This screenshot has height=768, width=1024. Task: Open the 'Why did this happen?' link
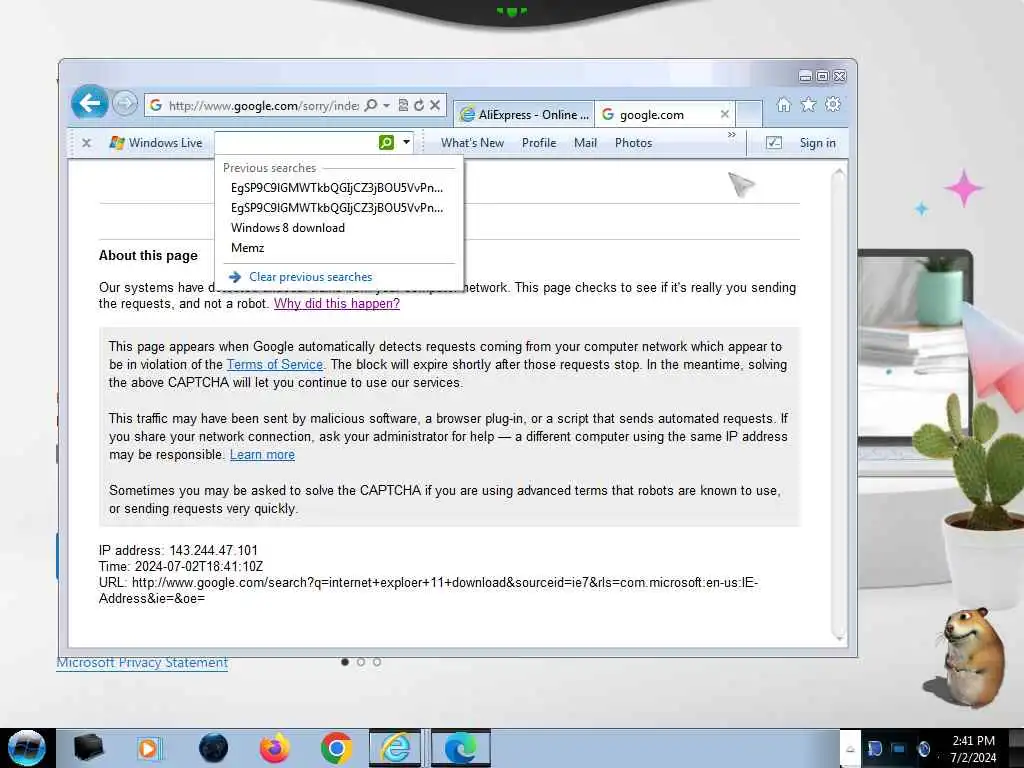[336, 304]
